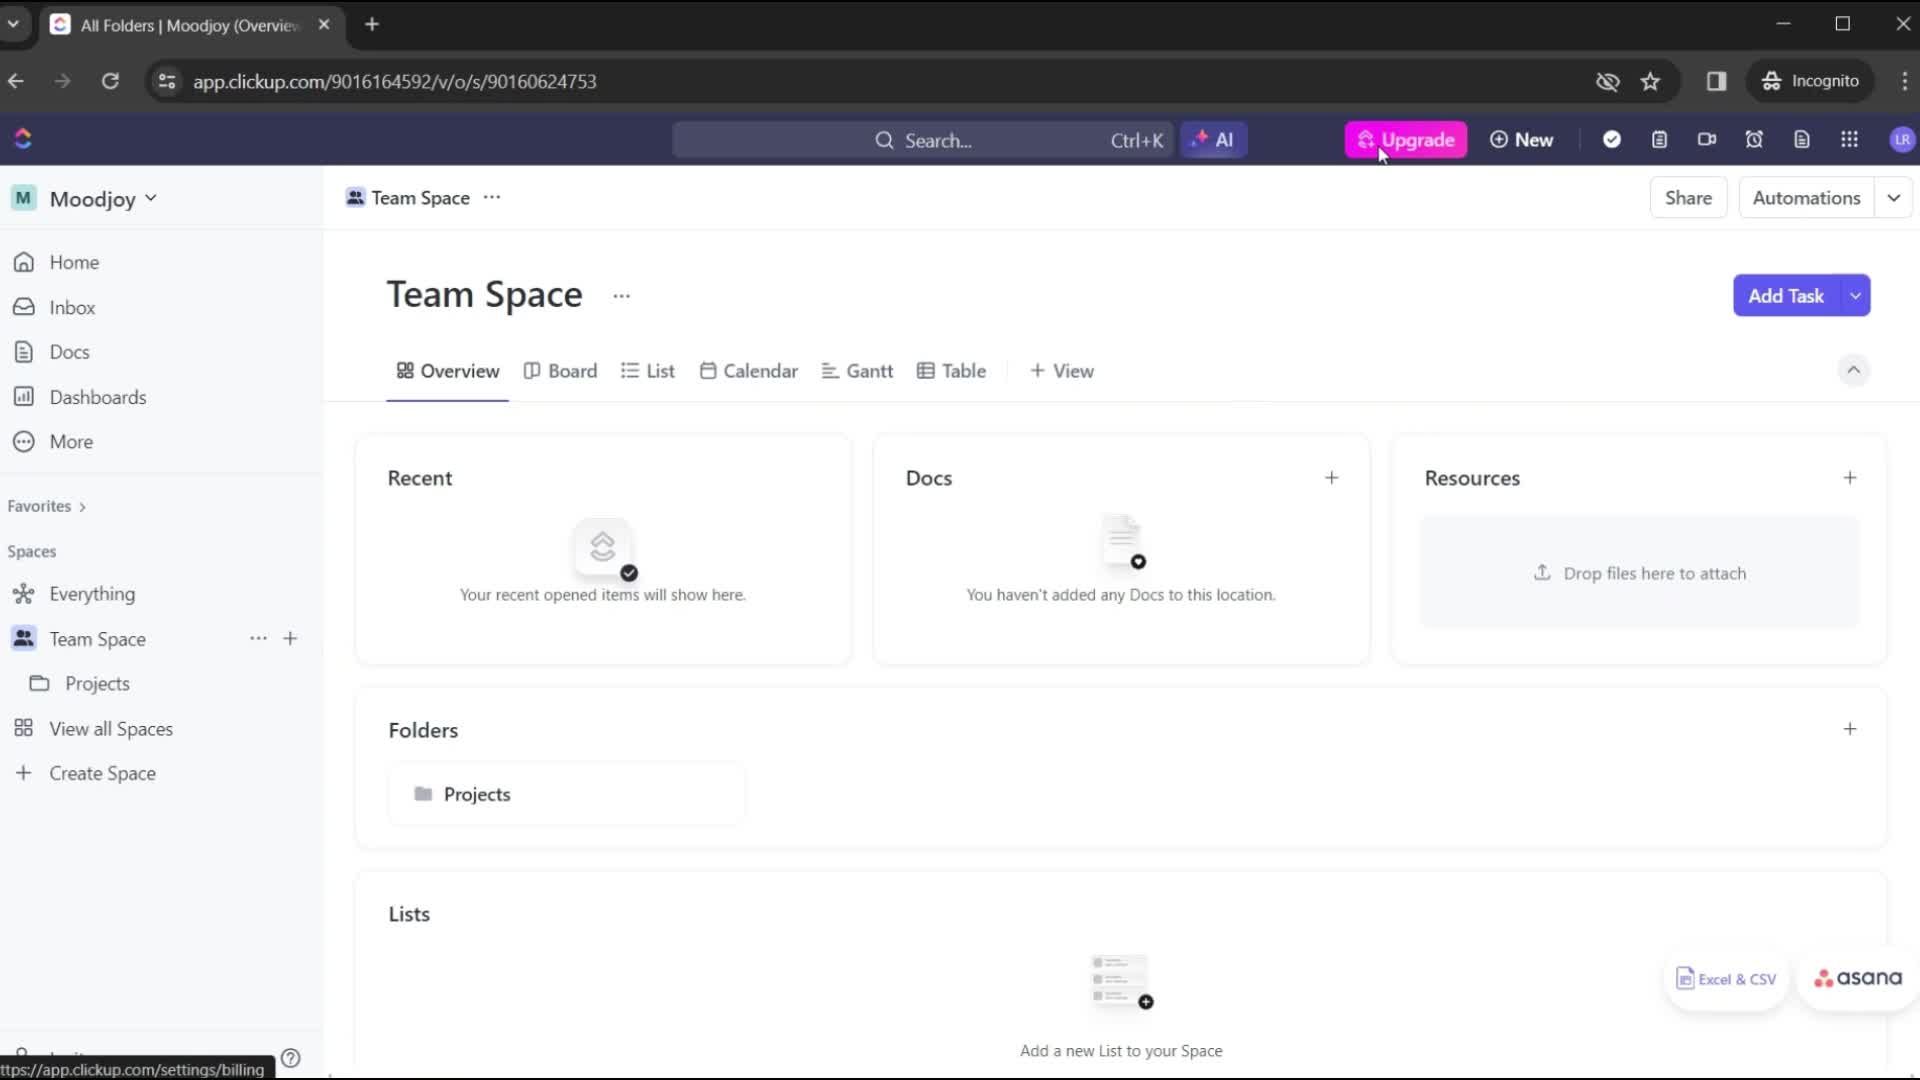The image size is (1920, 1080).
Task: Open the Projects folder card
Action: point(566,794)
